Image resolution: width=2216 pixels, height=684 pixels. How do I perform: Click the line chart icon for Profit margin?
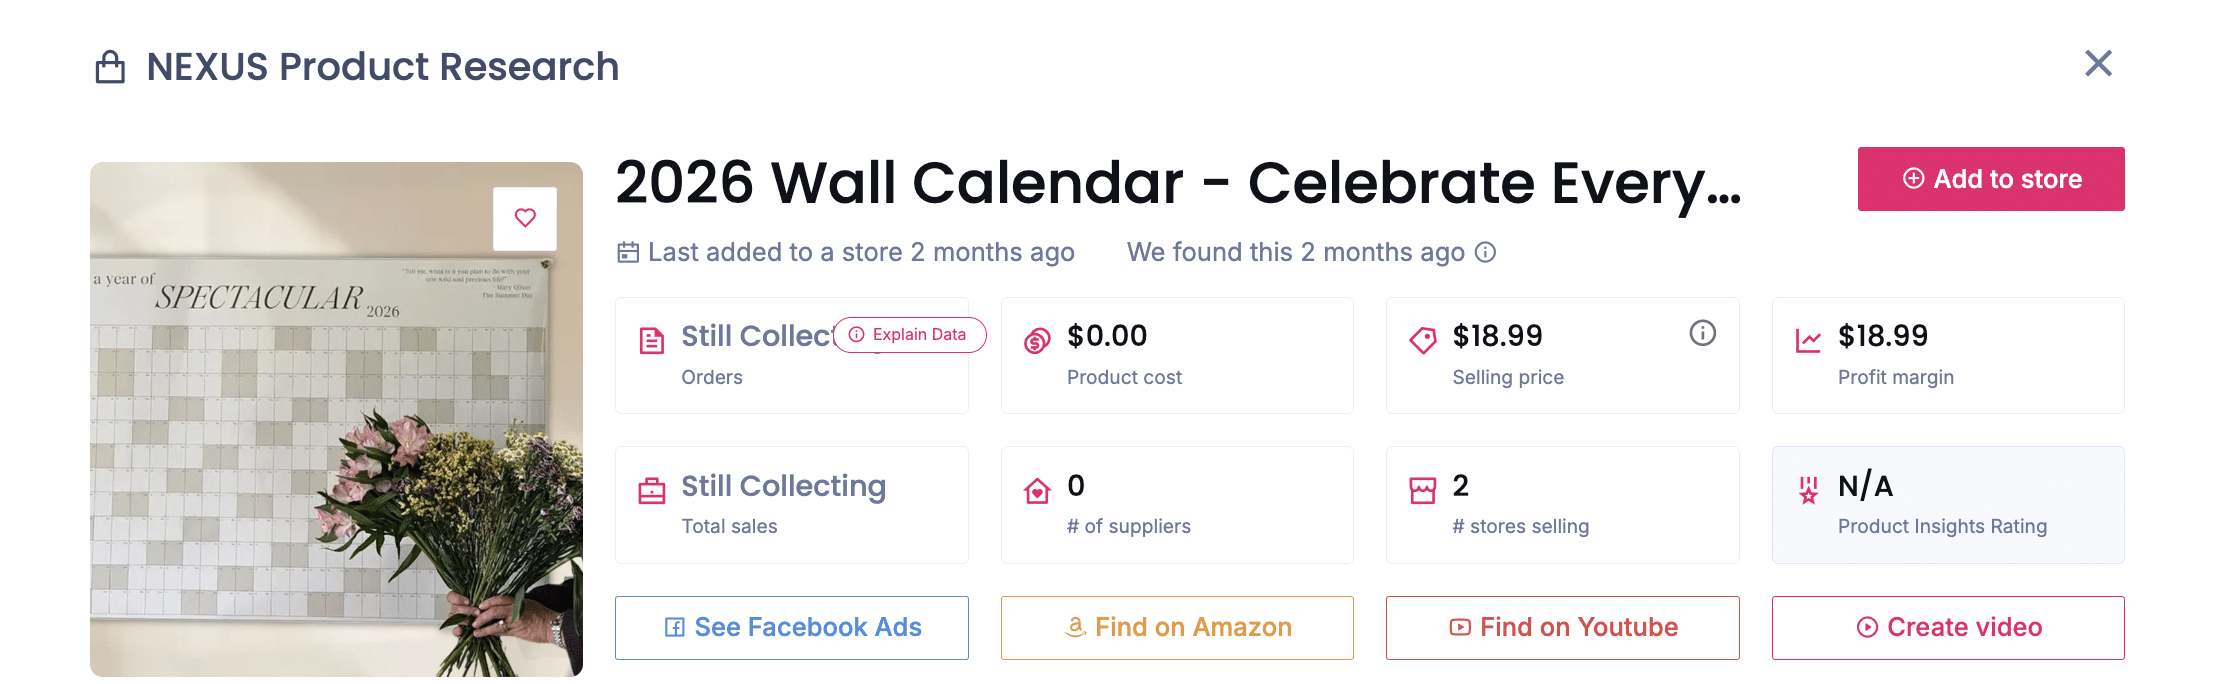coord(1809,339)
